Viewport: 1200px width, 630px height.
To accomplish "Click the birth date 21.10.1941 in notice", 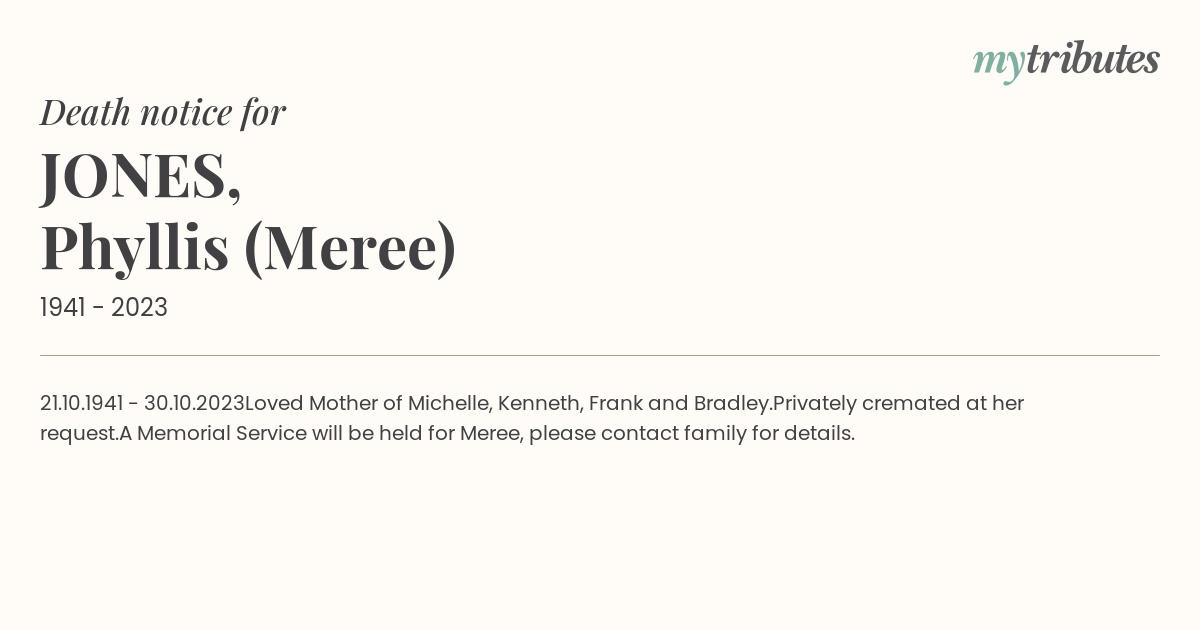I will point(82,404).
